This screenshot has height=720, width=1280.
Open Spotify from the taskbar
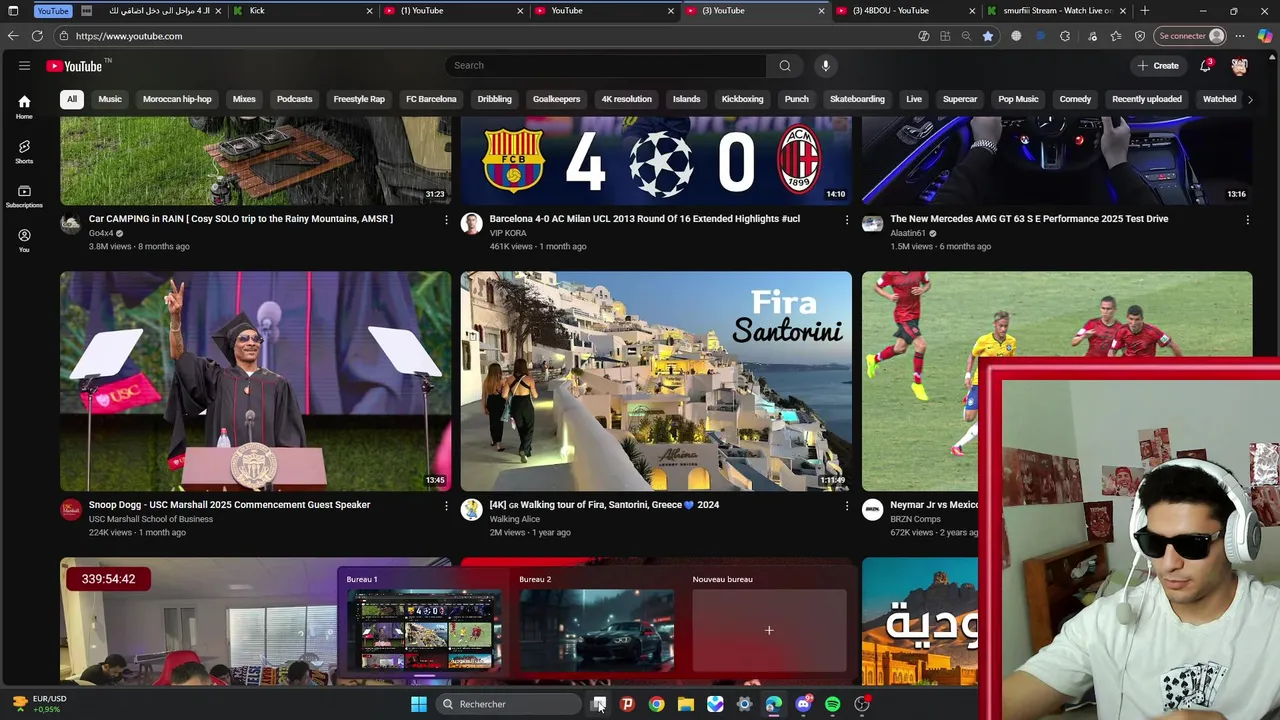tap(833, 704)
